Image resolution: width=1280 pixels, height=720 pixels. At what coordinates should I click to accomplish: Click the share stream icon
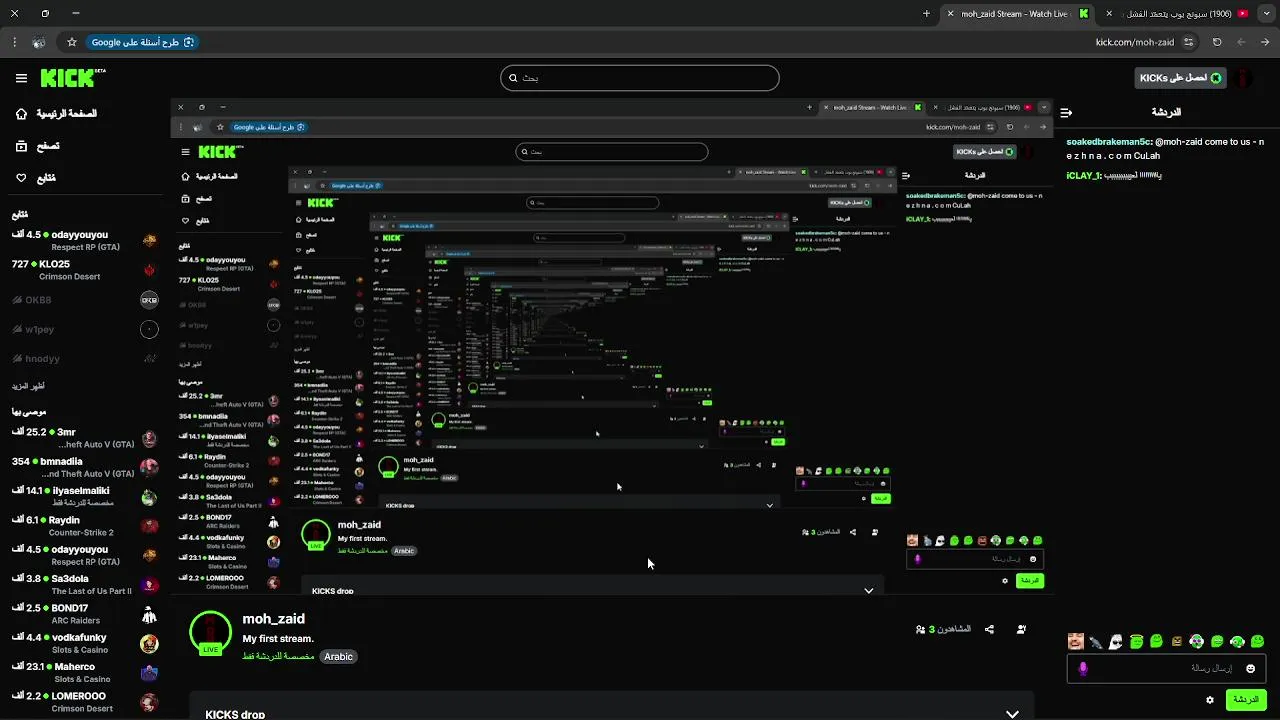(989, 629)
